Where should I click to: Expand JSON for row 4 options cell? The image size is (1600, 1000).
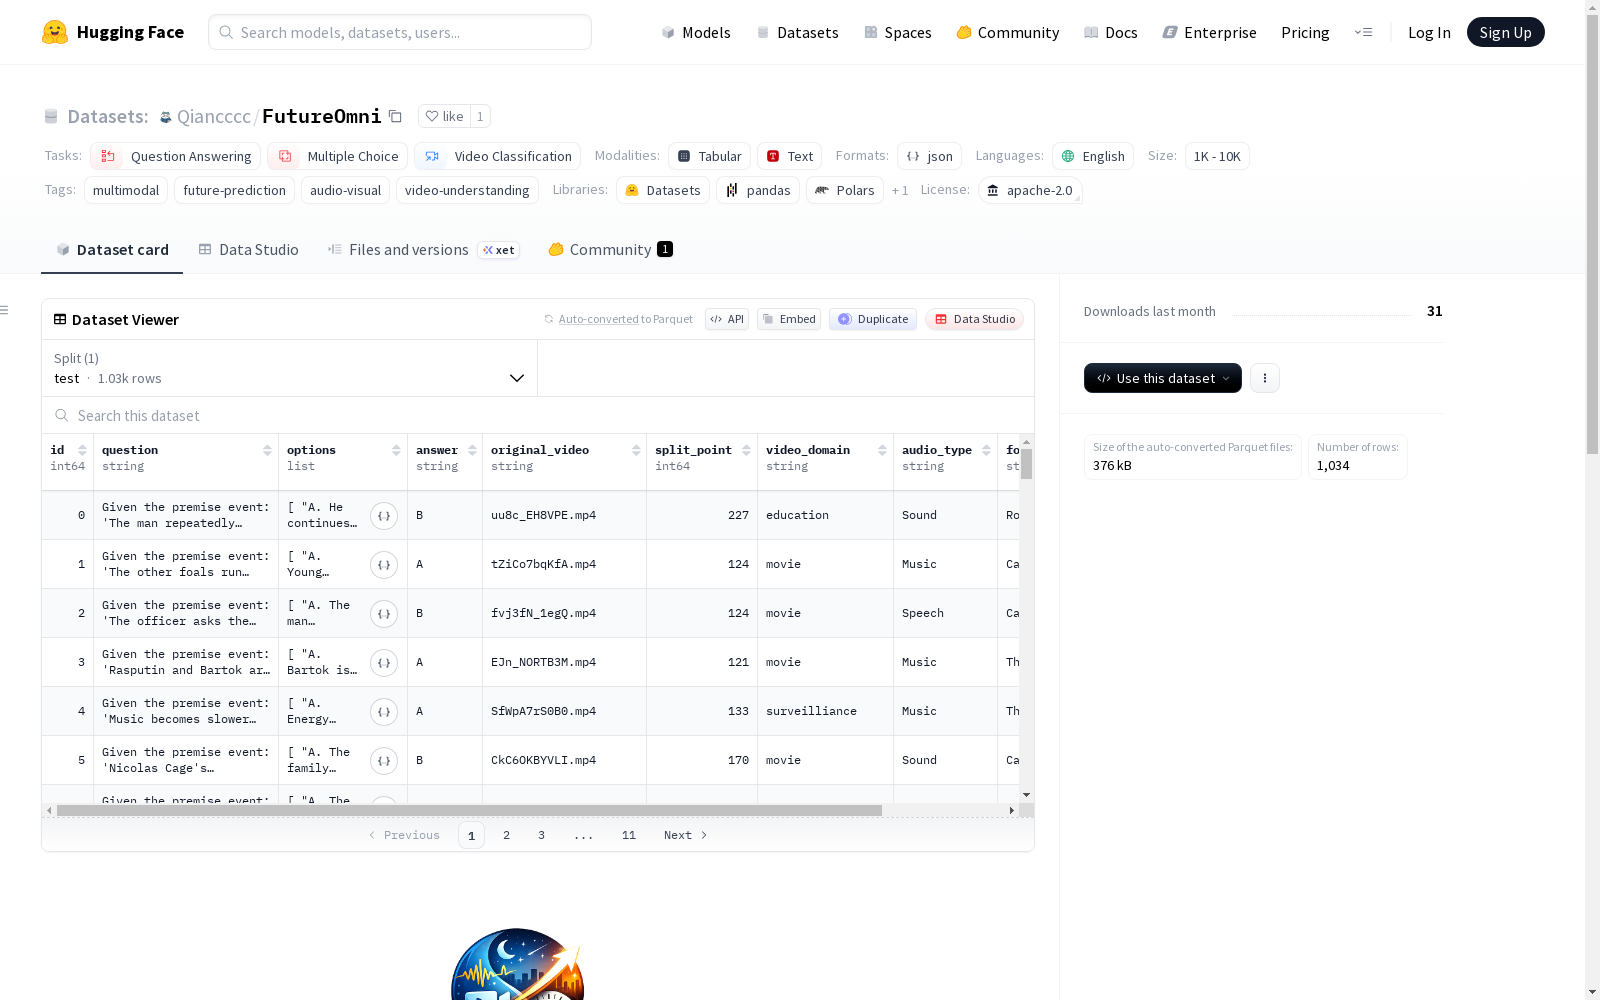[384, 712]
